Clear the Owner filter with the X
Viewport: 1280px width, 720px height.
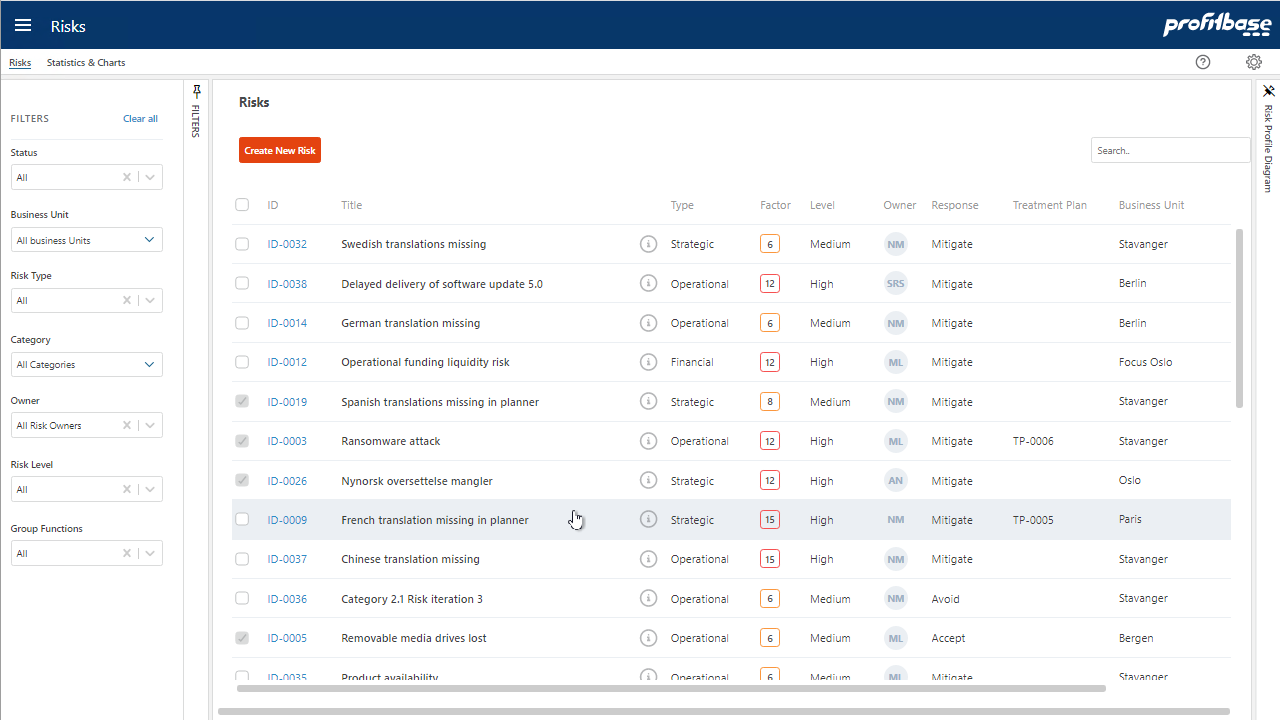(x=127, y=425)
